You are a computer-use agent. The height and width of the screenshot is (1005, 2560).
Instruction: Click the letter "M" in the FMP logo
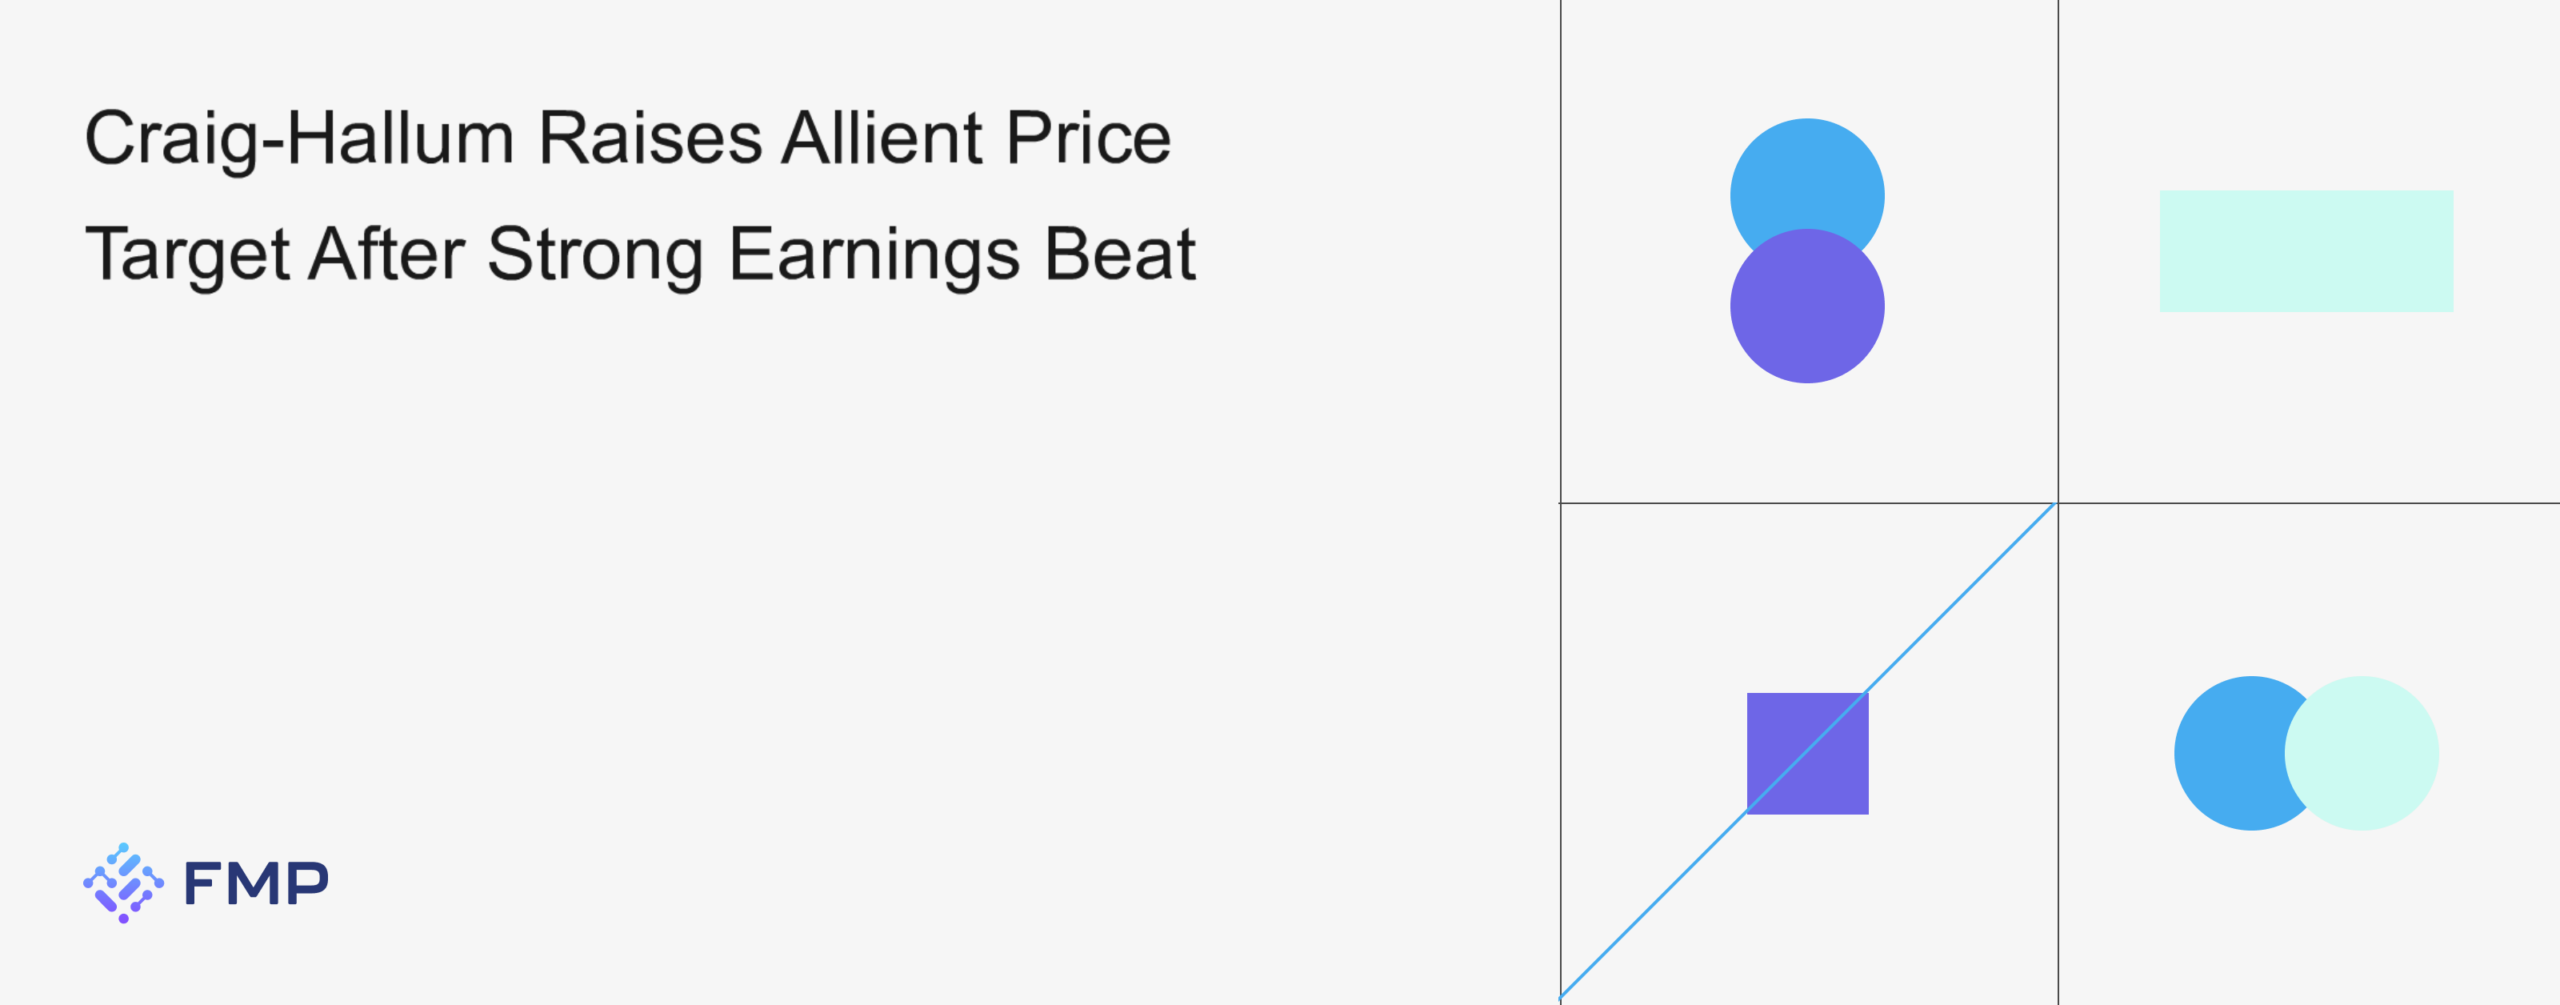(255, 883)
